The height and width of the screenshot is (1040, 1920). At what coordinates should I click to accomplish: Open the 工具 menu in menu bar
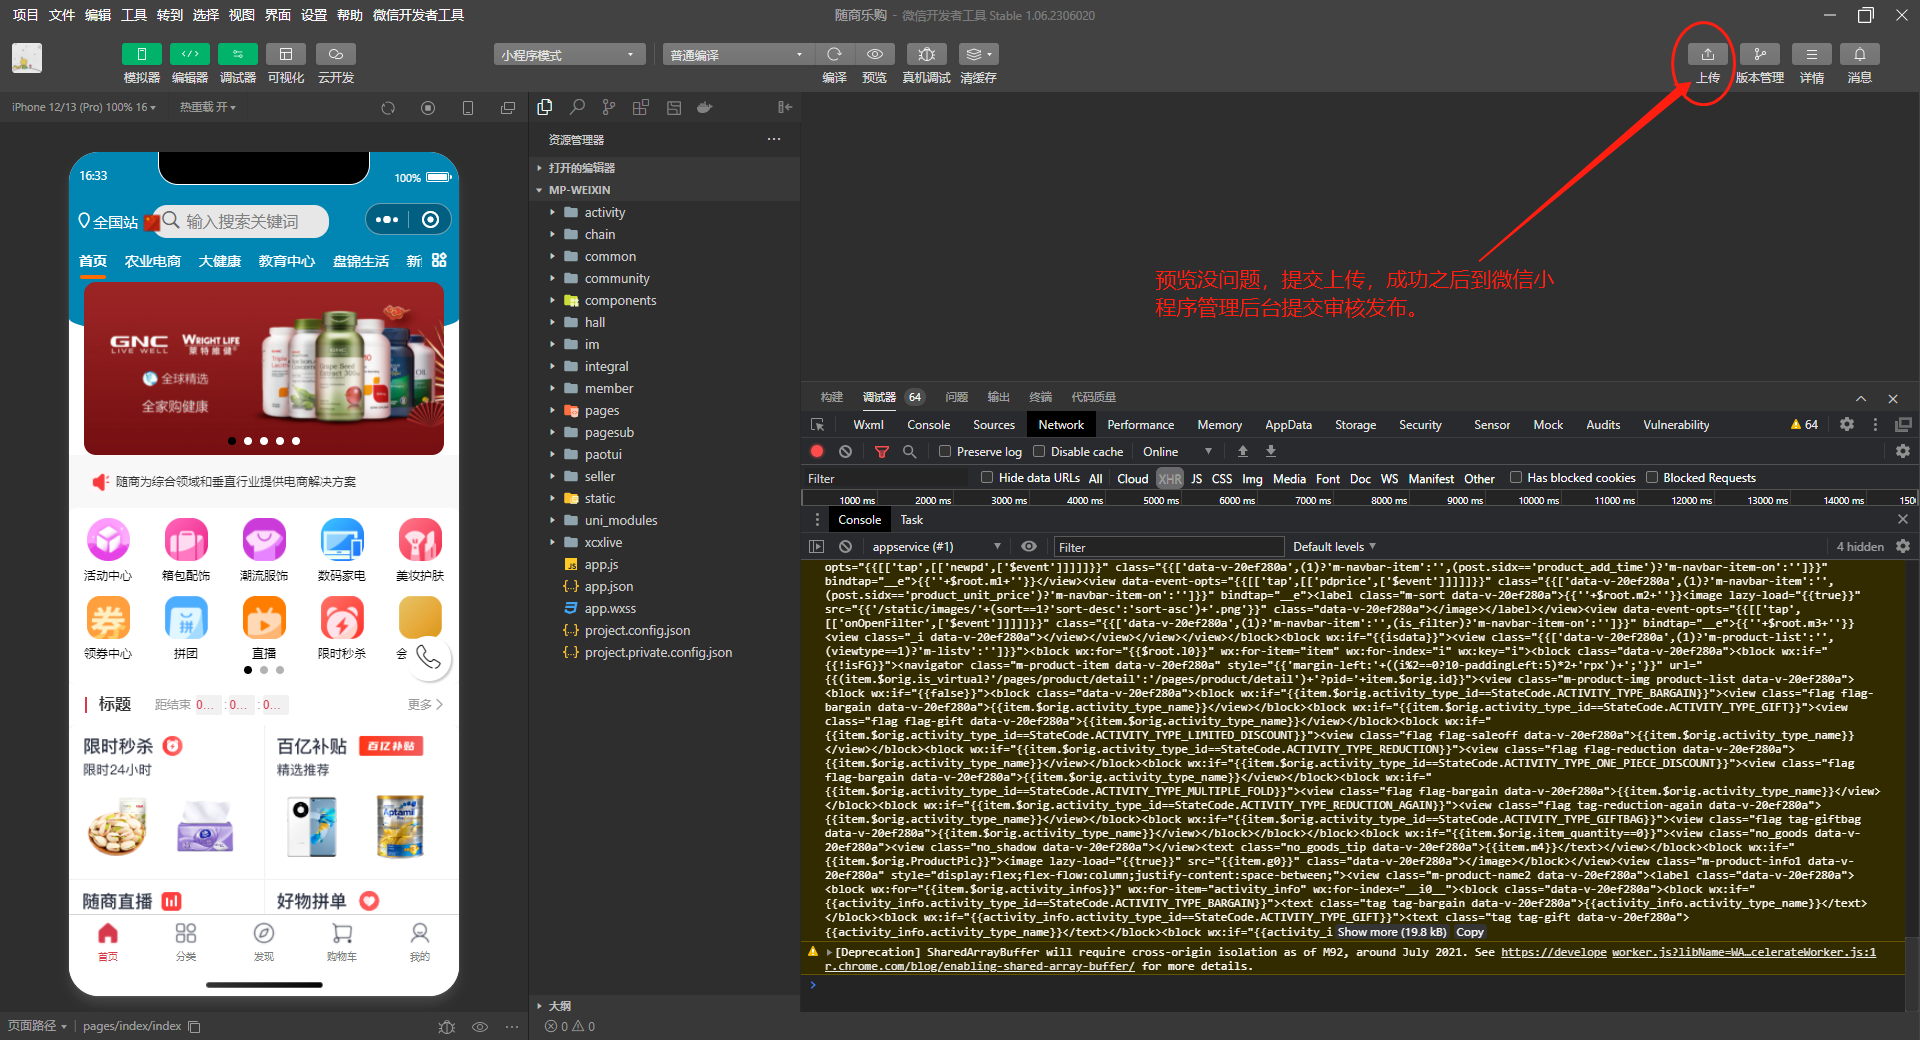tap(134, 15)
